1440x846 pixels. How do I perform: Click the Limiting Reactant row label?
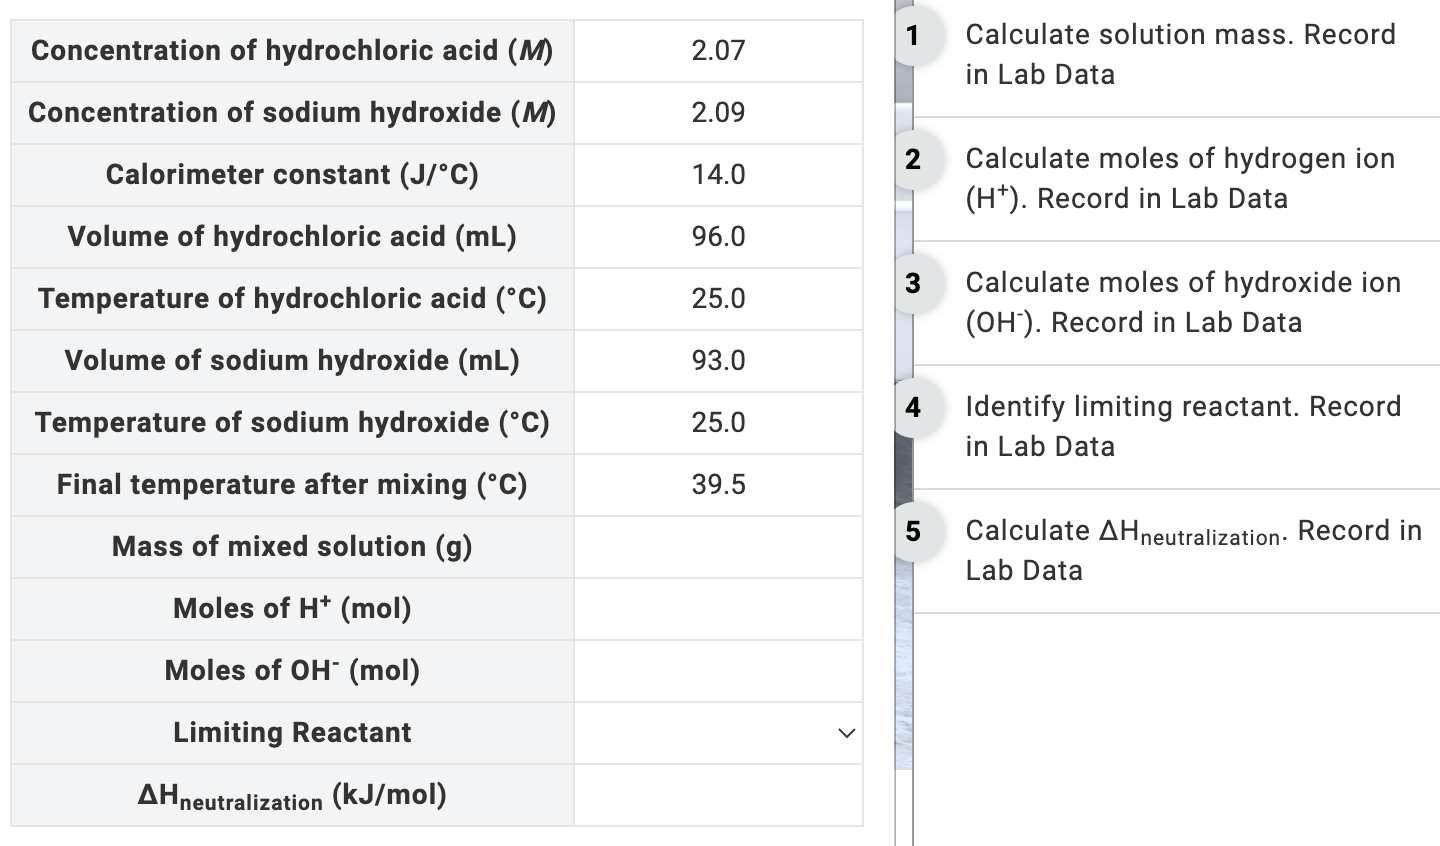[291, 733]
